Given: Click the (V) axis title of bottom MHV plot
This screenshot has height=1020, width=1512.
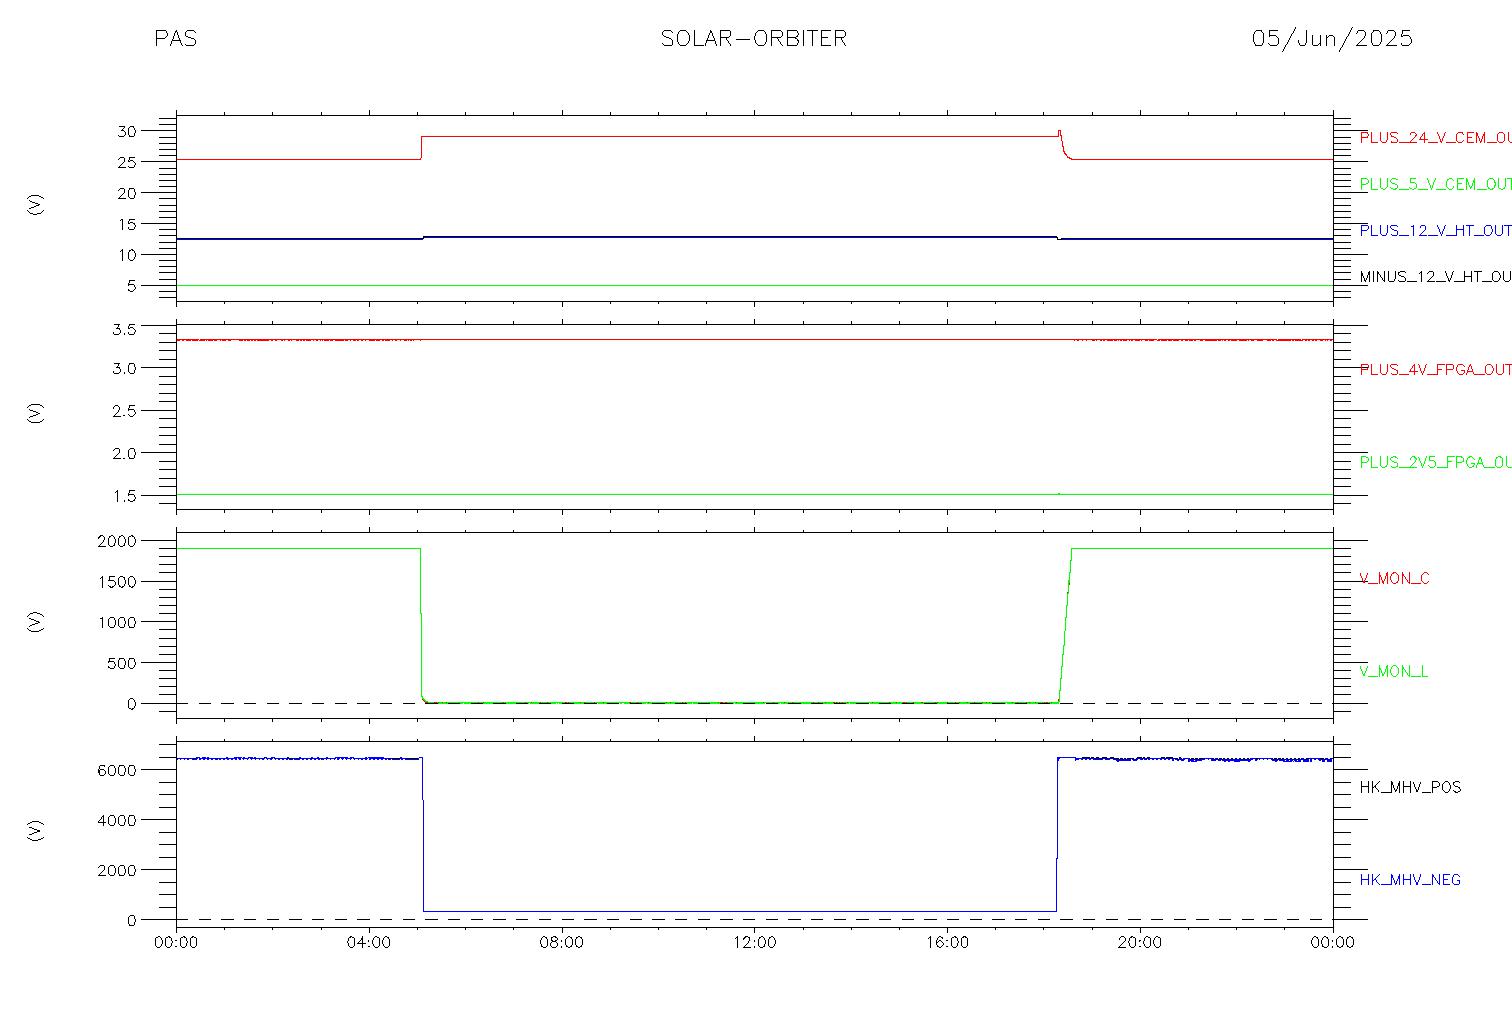Looking at the screenshot, I should pyautogui.click(x=36, y=830).
